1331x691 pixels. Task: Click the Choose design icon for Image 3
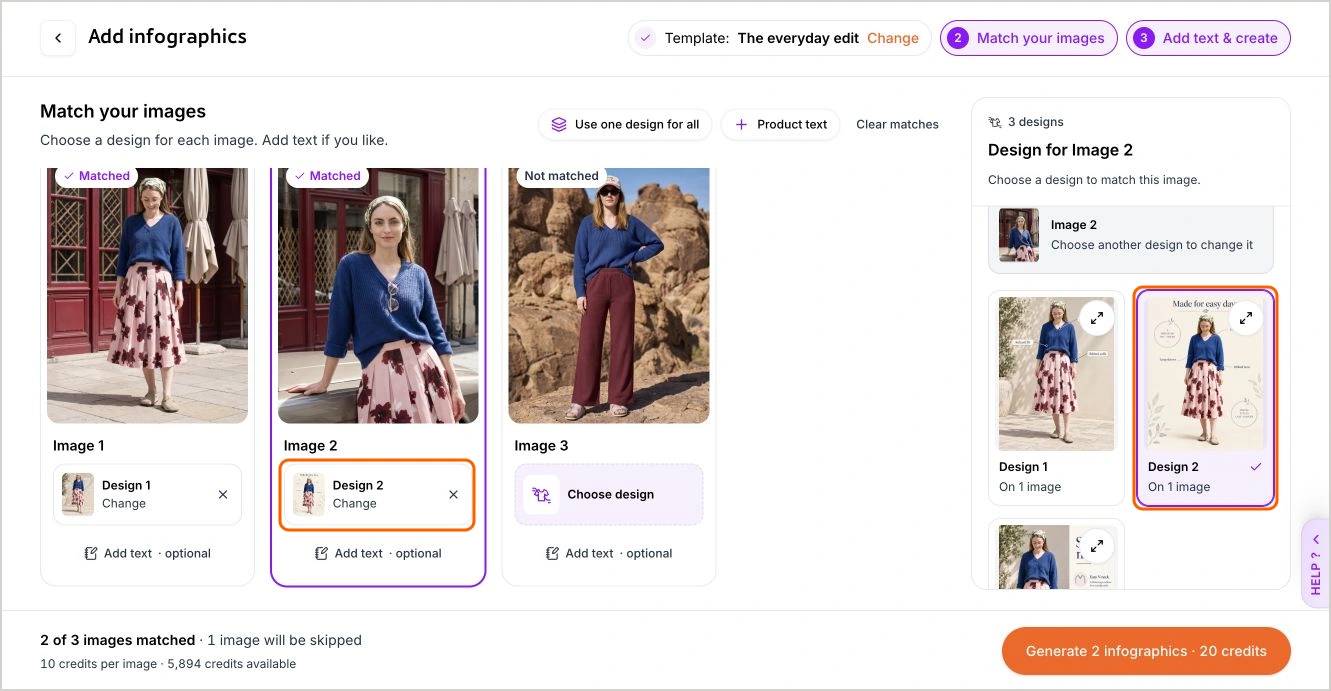click(541, 494)
